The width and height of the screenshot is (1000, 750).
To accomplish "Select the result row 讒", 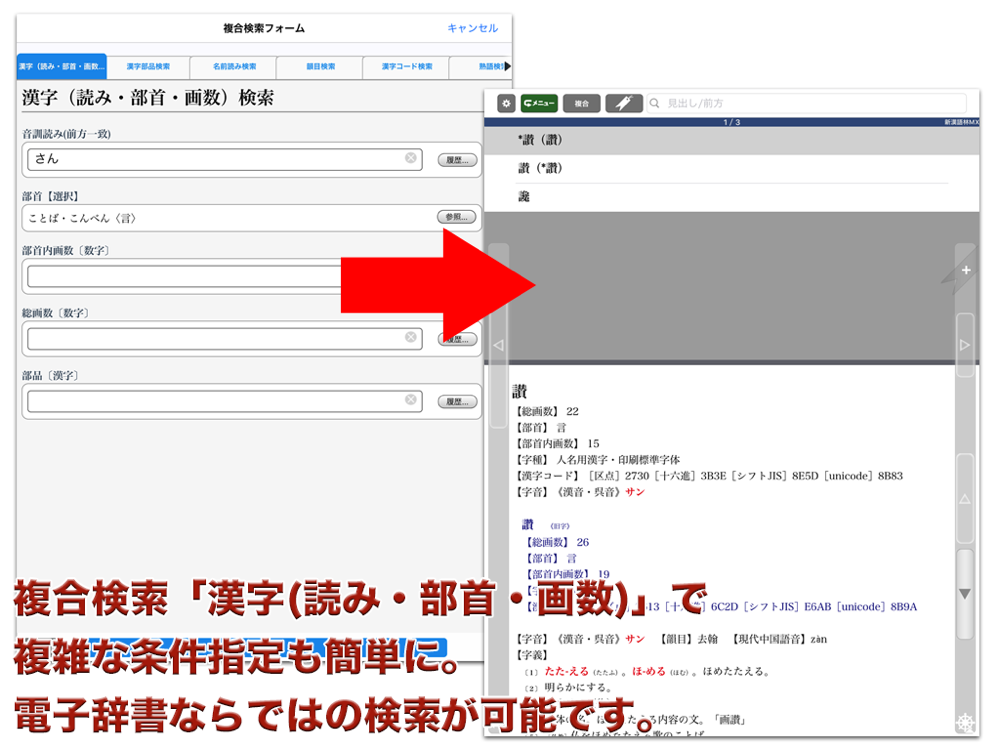I will click(732, 196).
